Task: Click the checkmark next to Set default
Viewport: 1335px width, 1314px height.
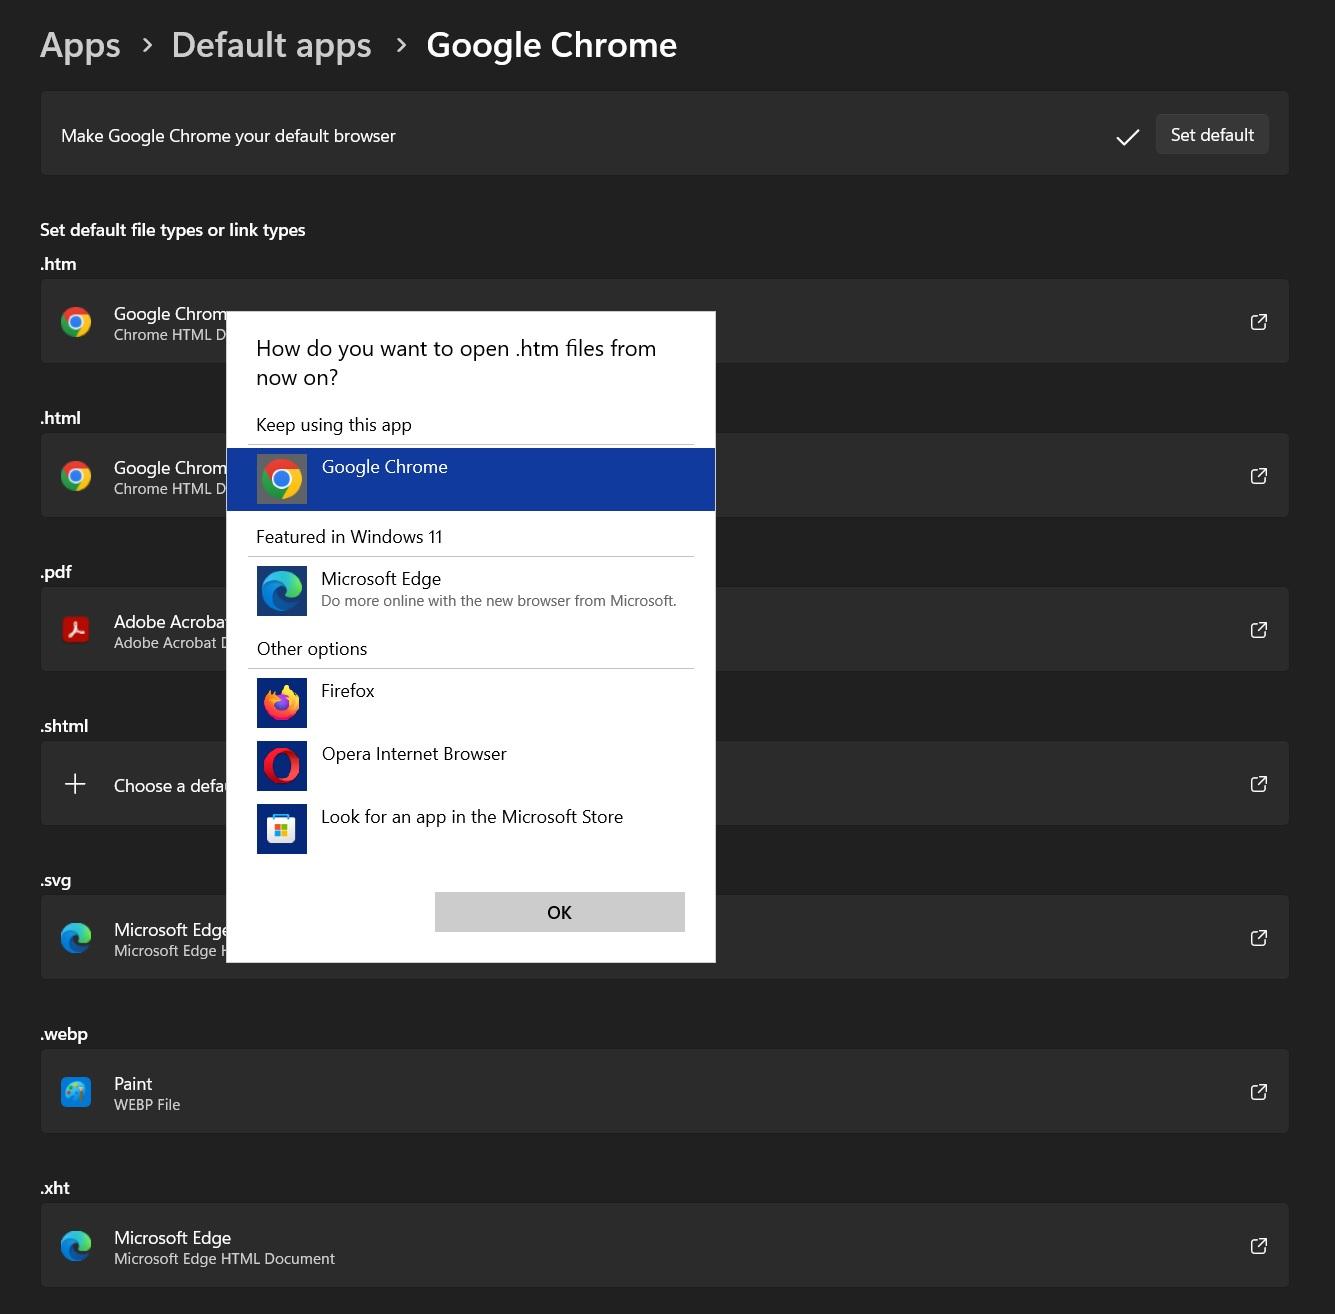Action: (1128, 137)
